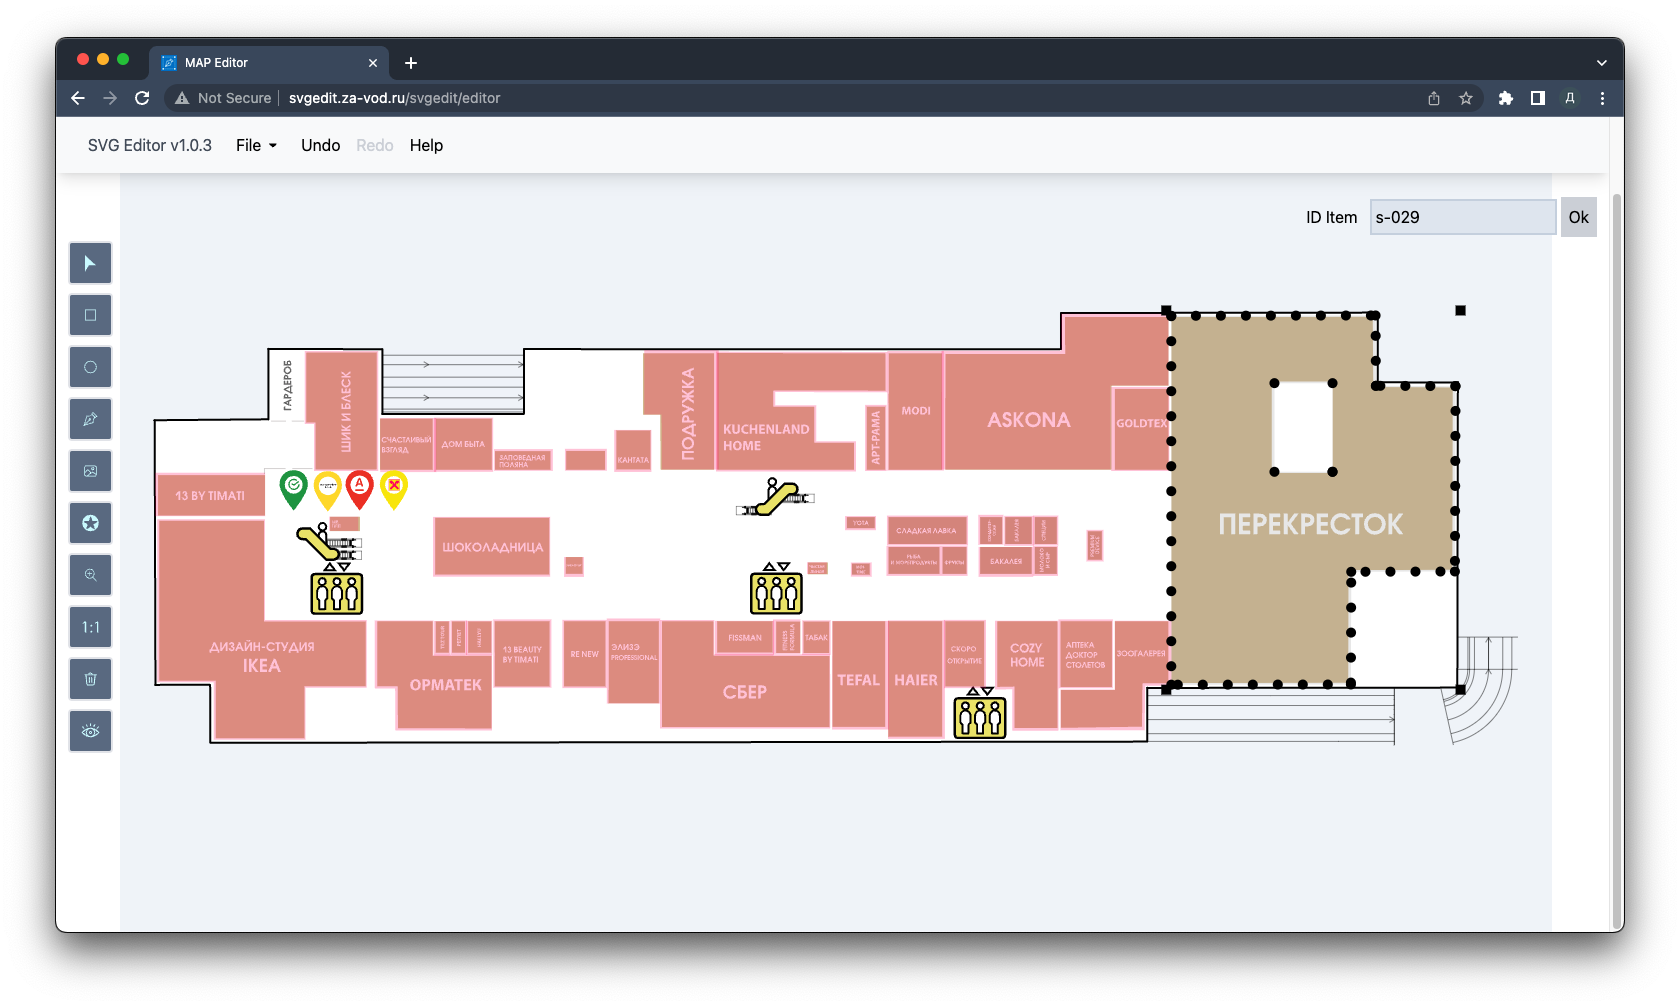Expand the tab search chevron
The image size is (1680, 1006).
pyautogui.click(x=1602, y=63)
